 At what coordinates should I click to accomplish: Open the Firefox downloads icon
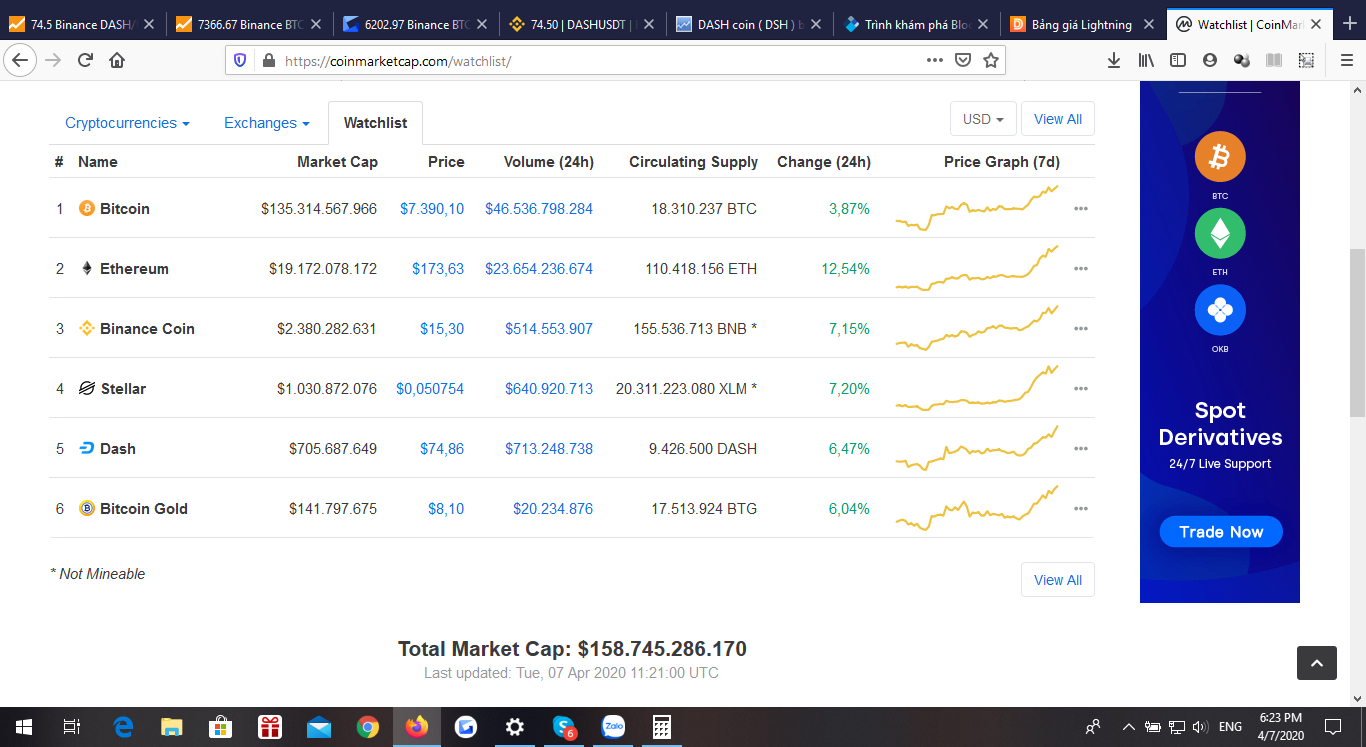point(1114,60)
